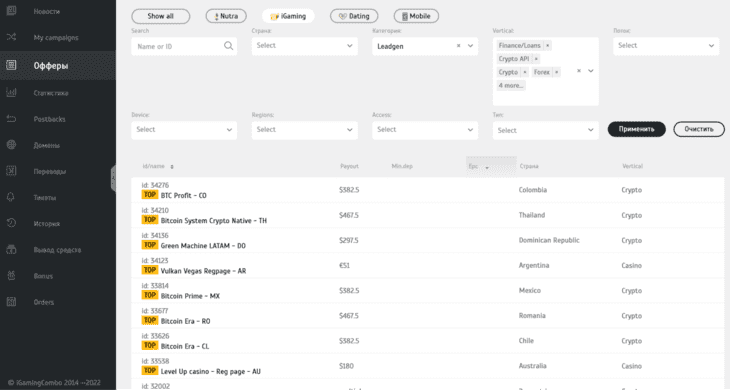The width and height of the screenshot is (730, 390).
Task: Click the Офферы list icon
Action: (x=11, y=65)
